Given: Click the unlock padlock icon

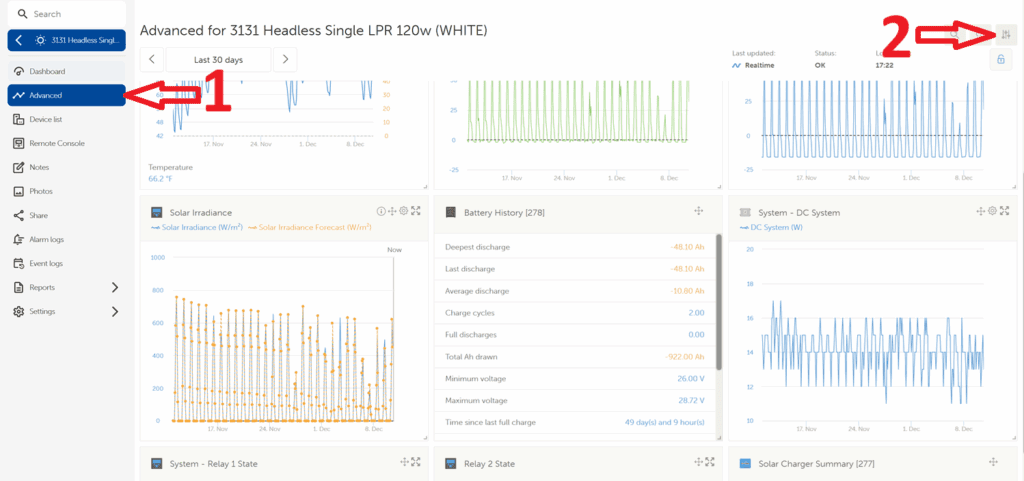Looking at the screenshot, I should [1000, 60].
